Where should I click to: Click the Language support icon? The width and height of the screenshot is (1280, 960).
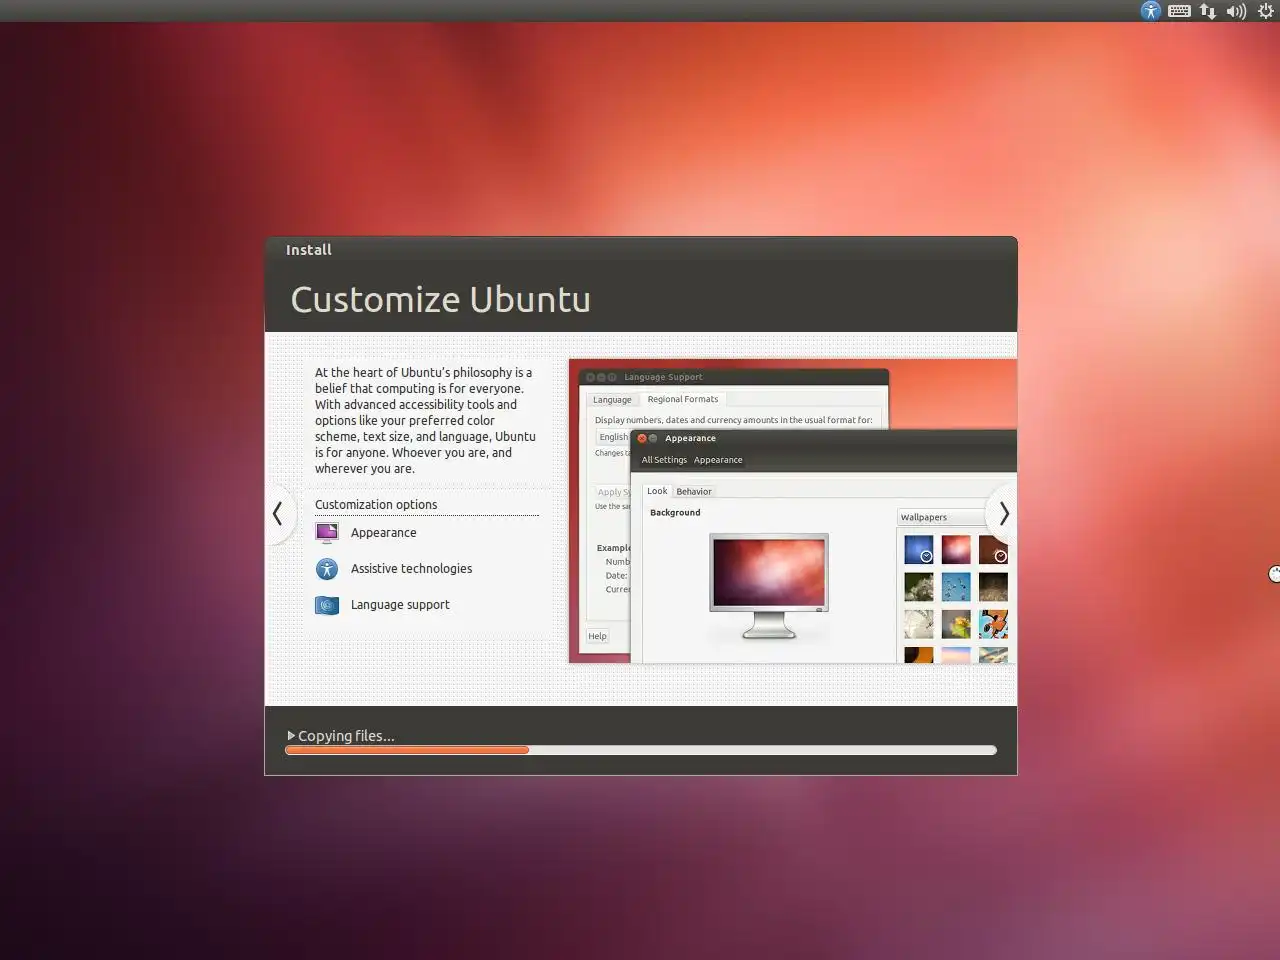(x=327, y=605)
